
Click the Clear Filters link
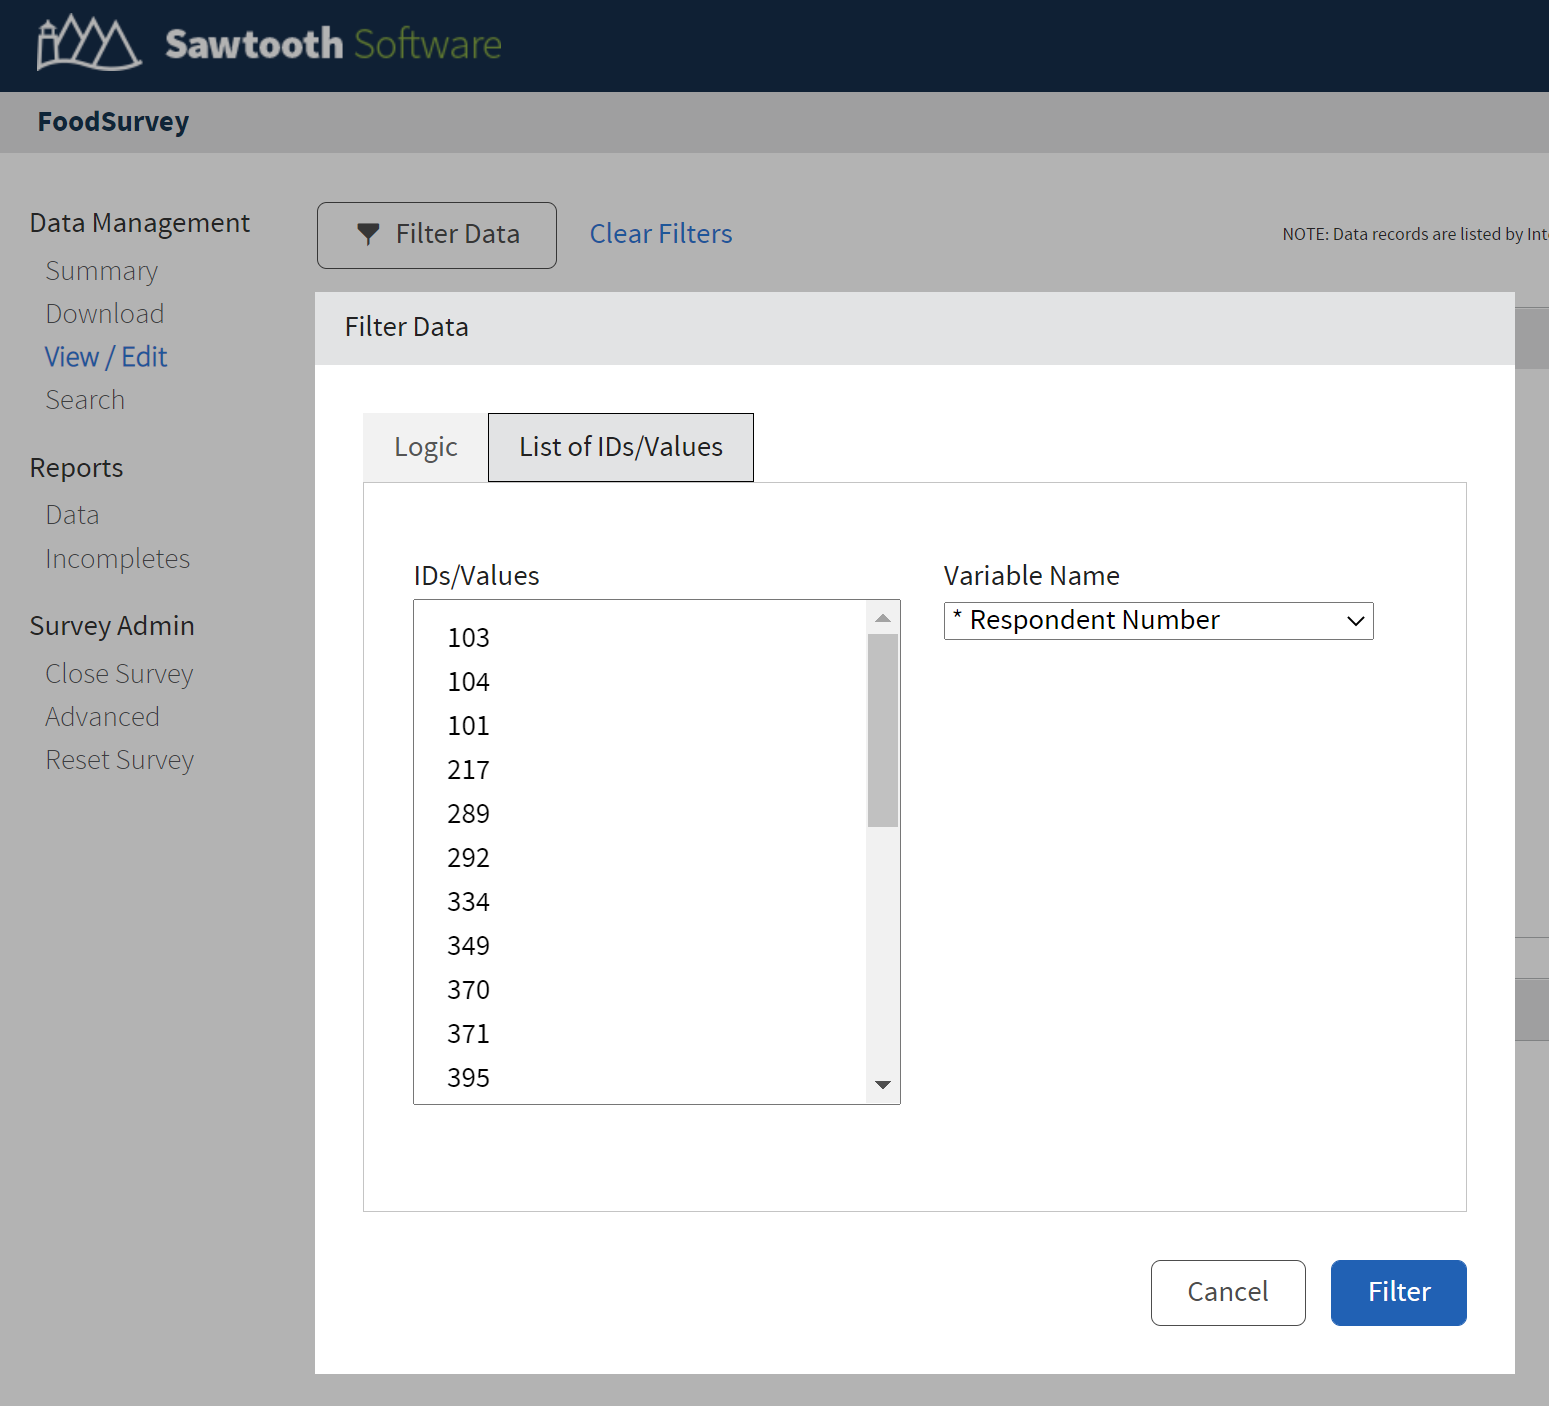tap(660, 234)
